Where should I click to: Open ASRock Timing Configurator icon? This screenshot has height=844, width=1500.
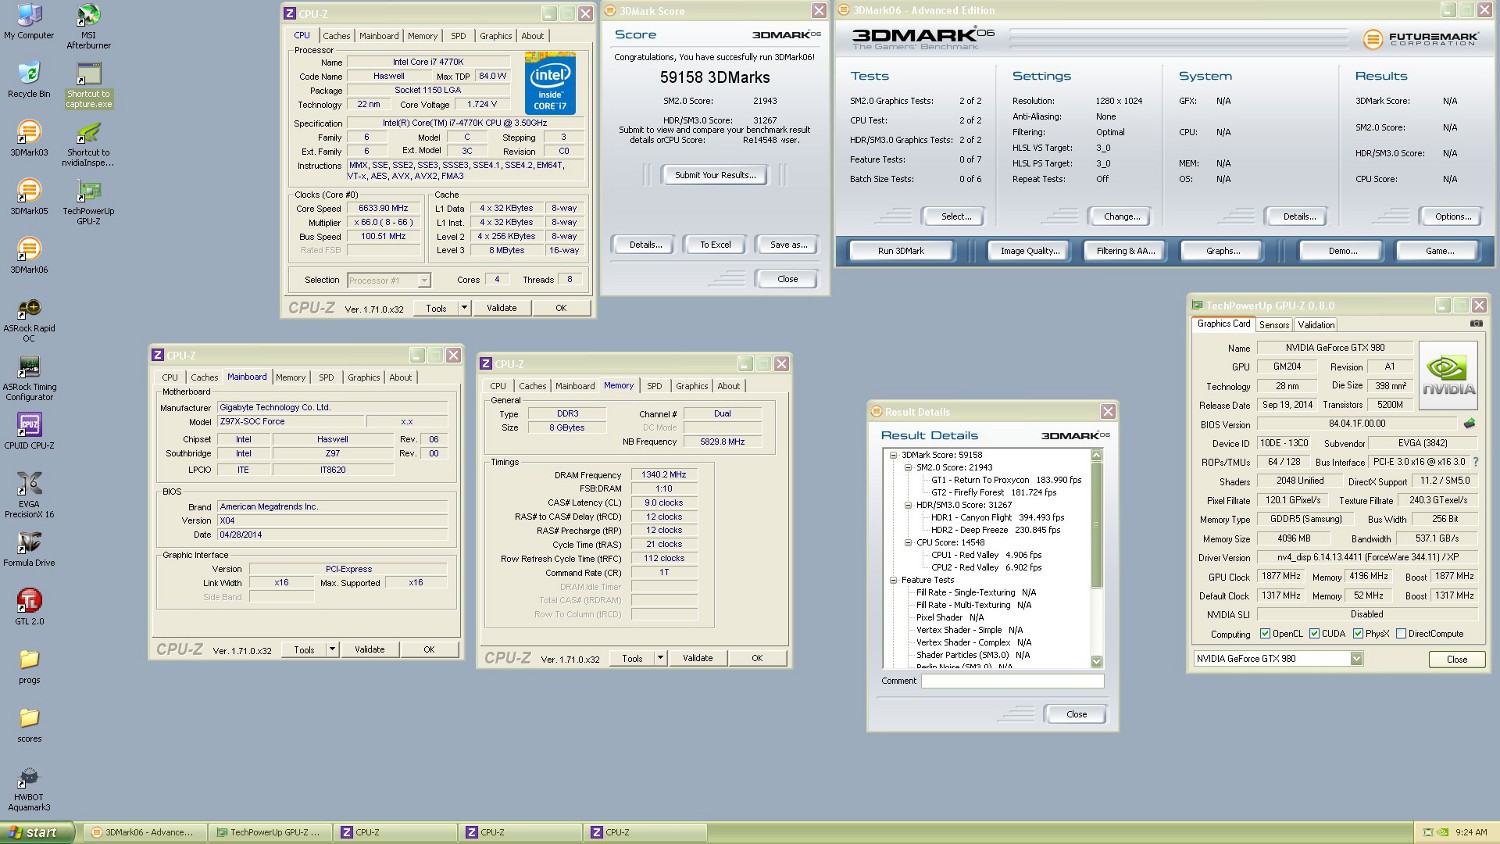(29, 378)
